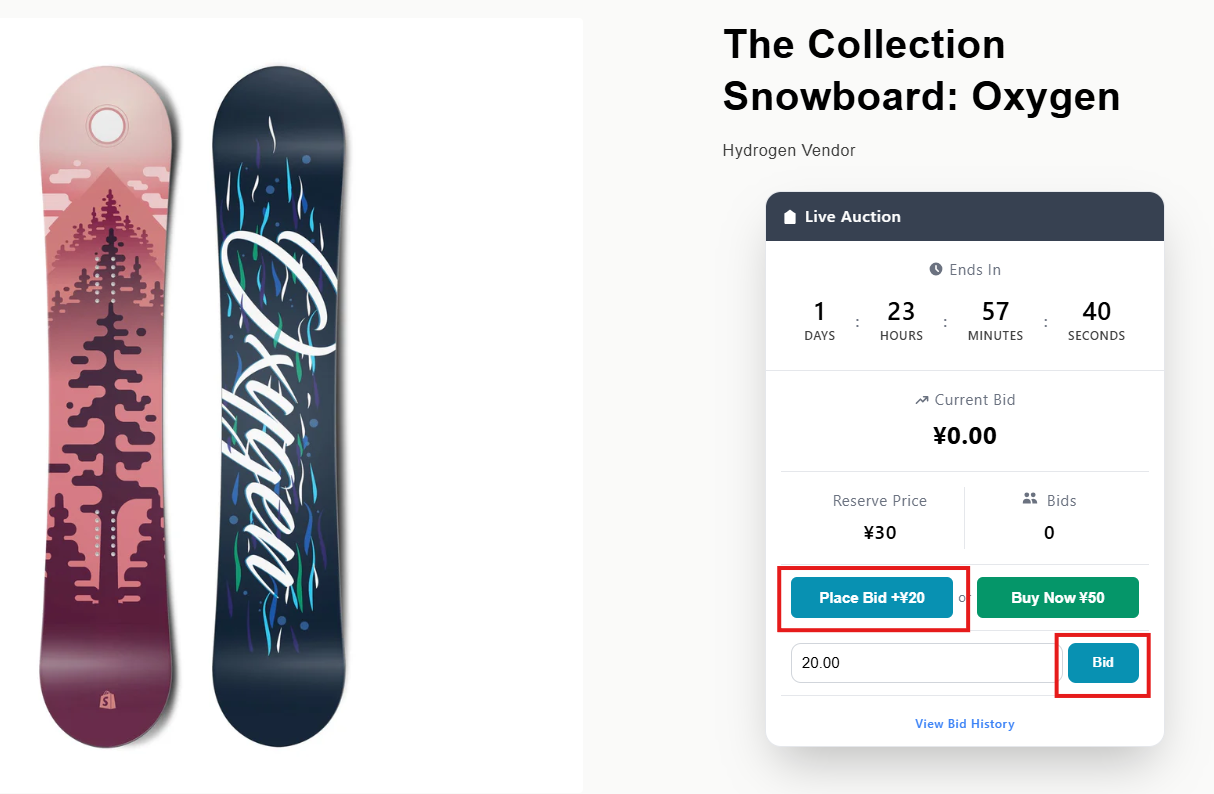Click the trending arrow icon beside Current Bid

[922, 400]
